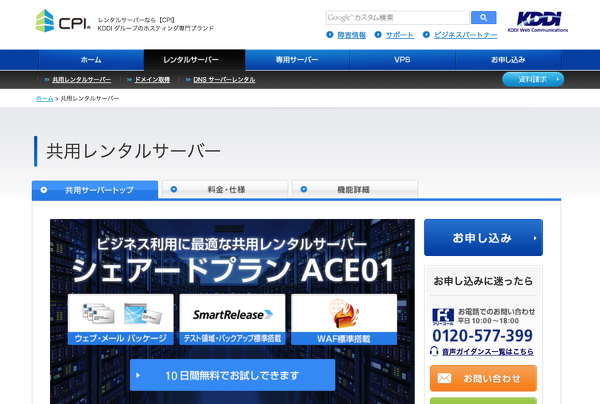The image size is (600, 404).
Task: Click the circle icon on 料金・仕様 tab
Action: (174, 189)
